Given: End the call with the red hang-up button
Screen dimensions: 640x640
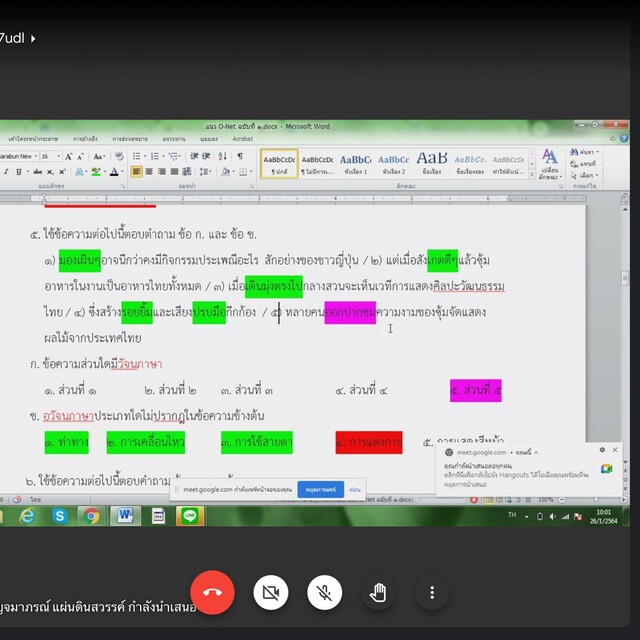Looking at the screenshot, I should point(212,592).
